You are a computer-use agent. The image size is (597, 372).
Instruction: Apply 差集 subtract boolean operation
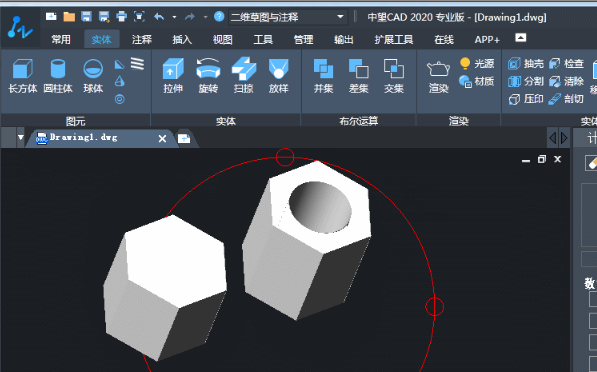(358, 76)
